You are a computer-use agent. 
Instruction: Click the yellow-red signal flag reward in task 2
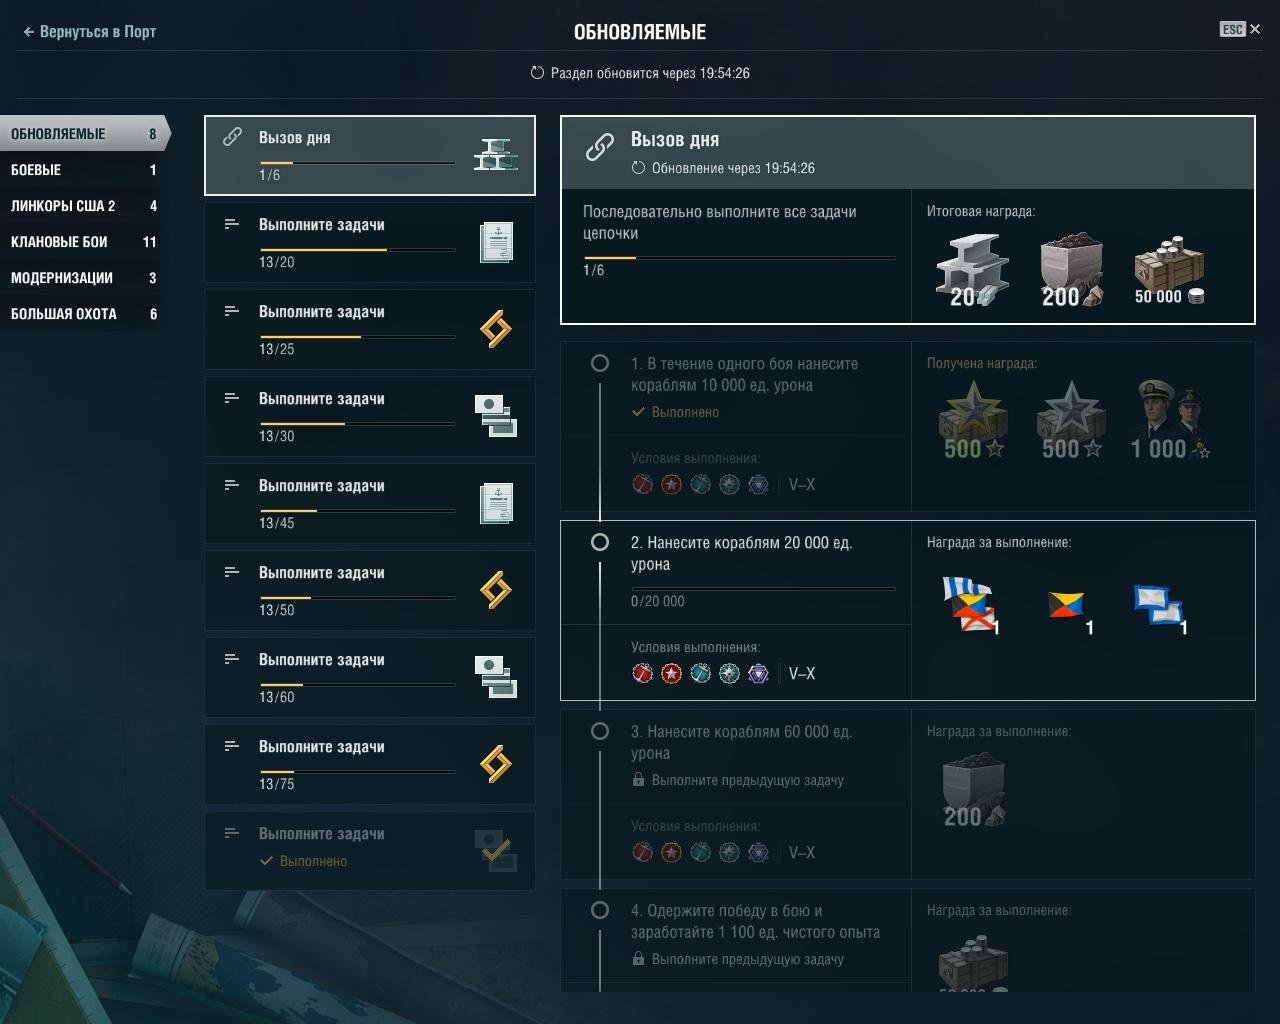tap(1066, 606)
